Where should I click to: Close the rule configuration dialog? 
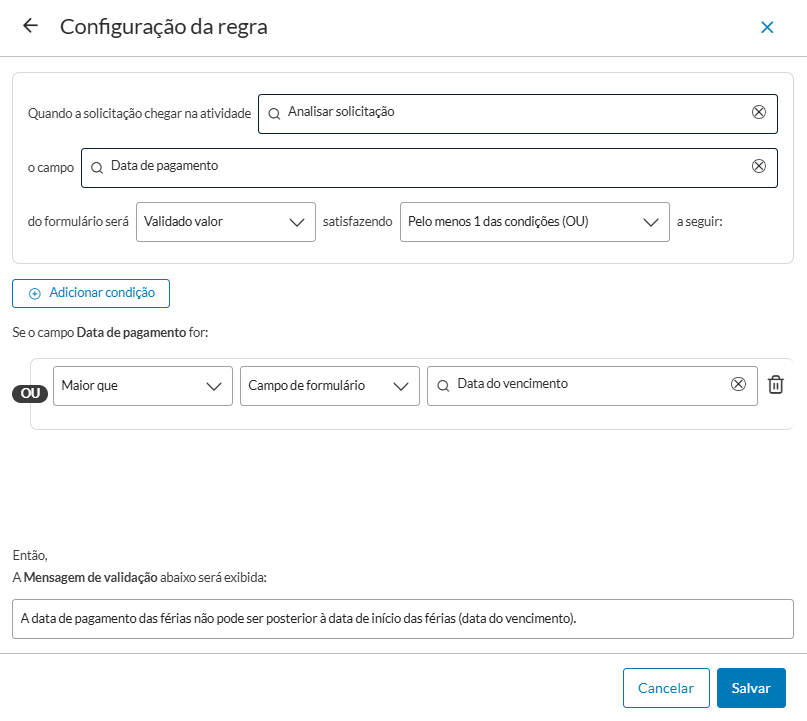[x=767, y=28]
